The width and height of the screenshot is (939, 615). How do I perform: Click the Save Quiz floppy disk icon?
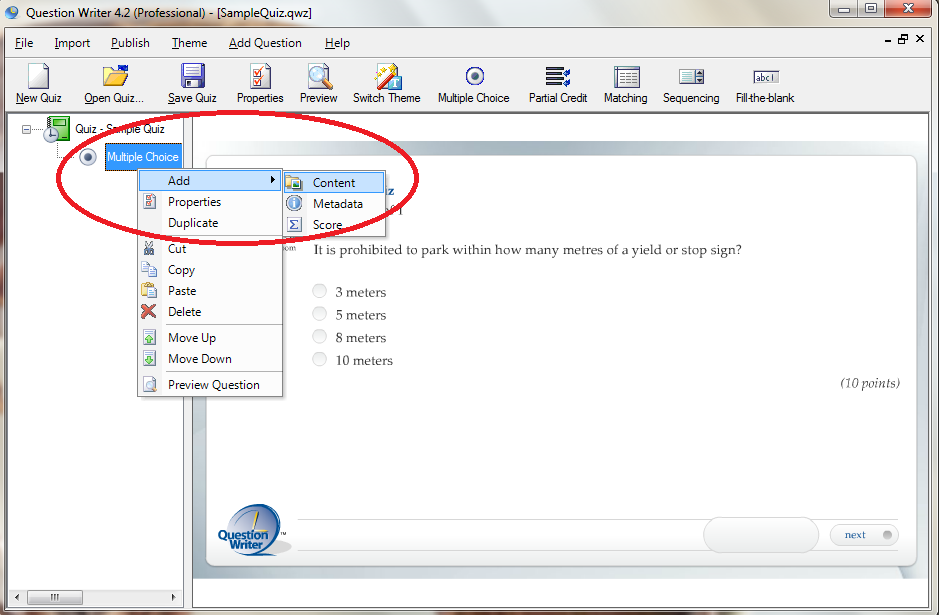point(192,78)
